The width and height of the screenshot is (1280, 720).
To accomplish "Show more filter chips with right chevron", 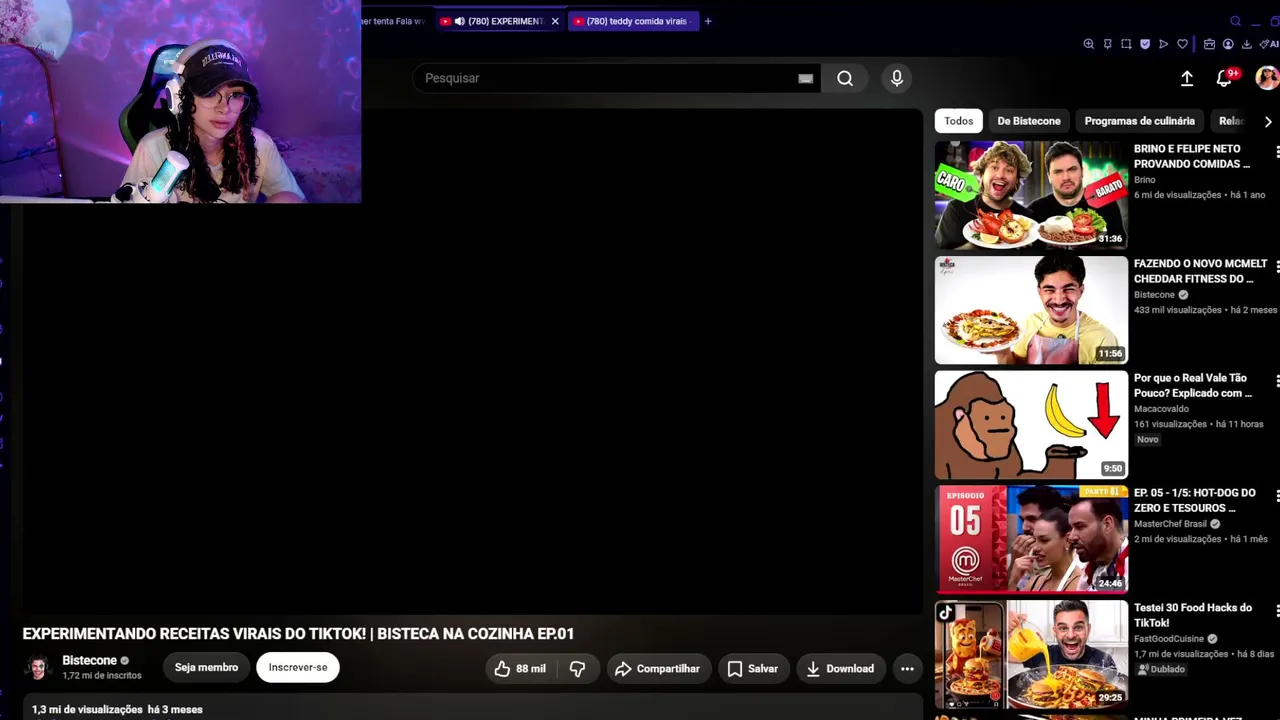I will (x=1268, y=121).
